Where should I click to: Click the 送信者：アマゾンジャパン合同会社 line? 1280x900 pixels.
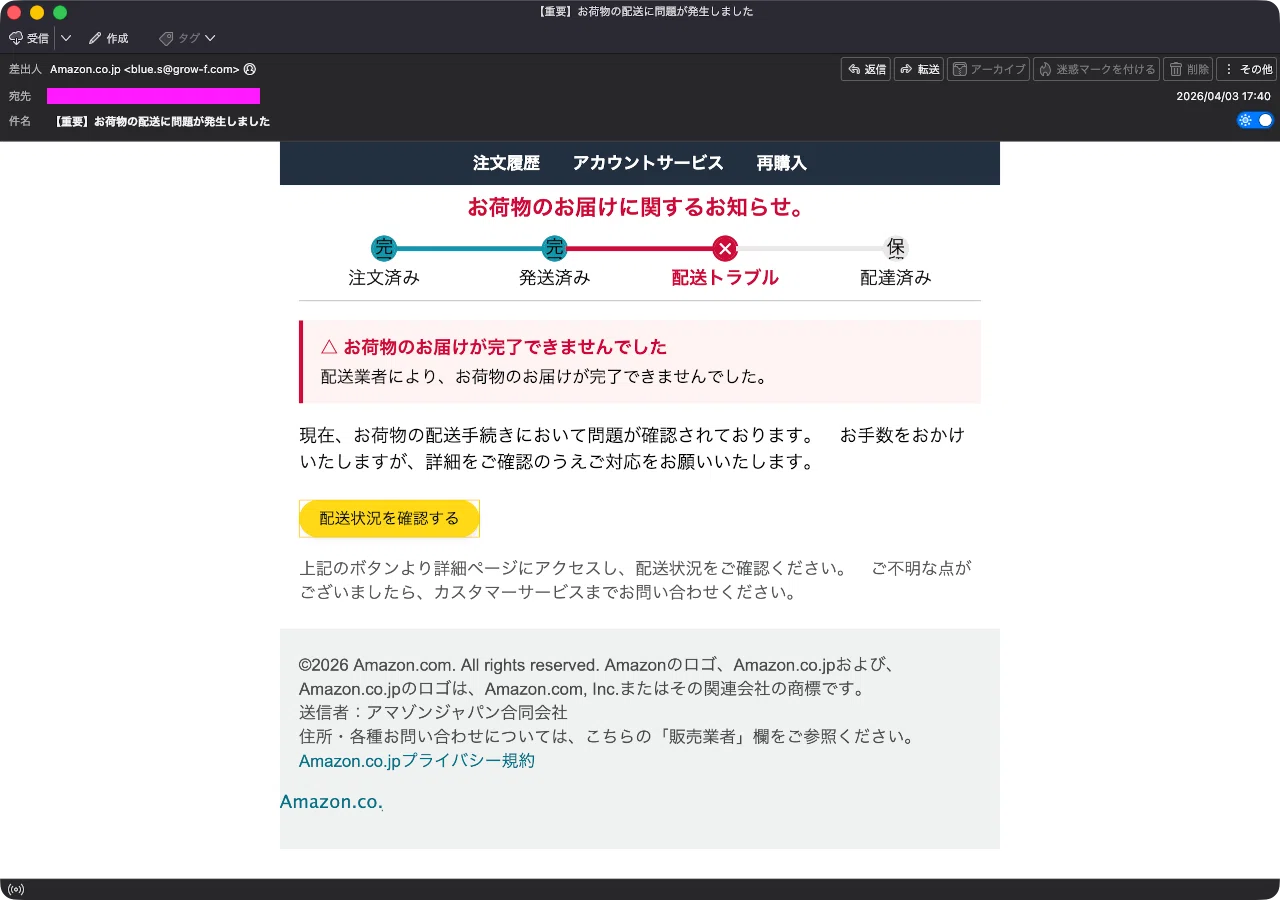433,713
